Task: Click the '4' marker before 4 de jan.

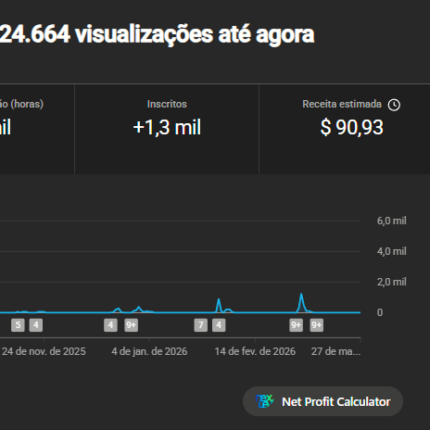Action: pyautogui.click(x=111, y=325)
